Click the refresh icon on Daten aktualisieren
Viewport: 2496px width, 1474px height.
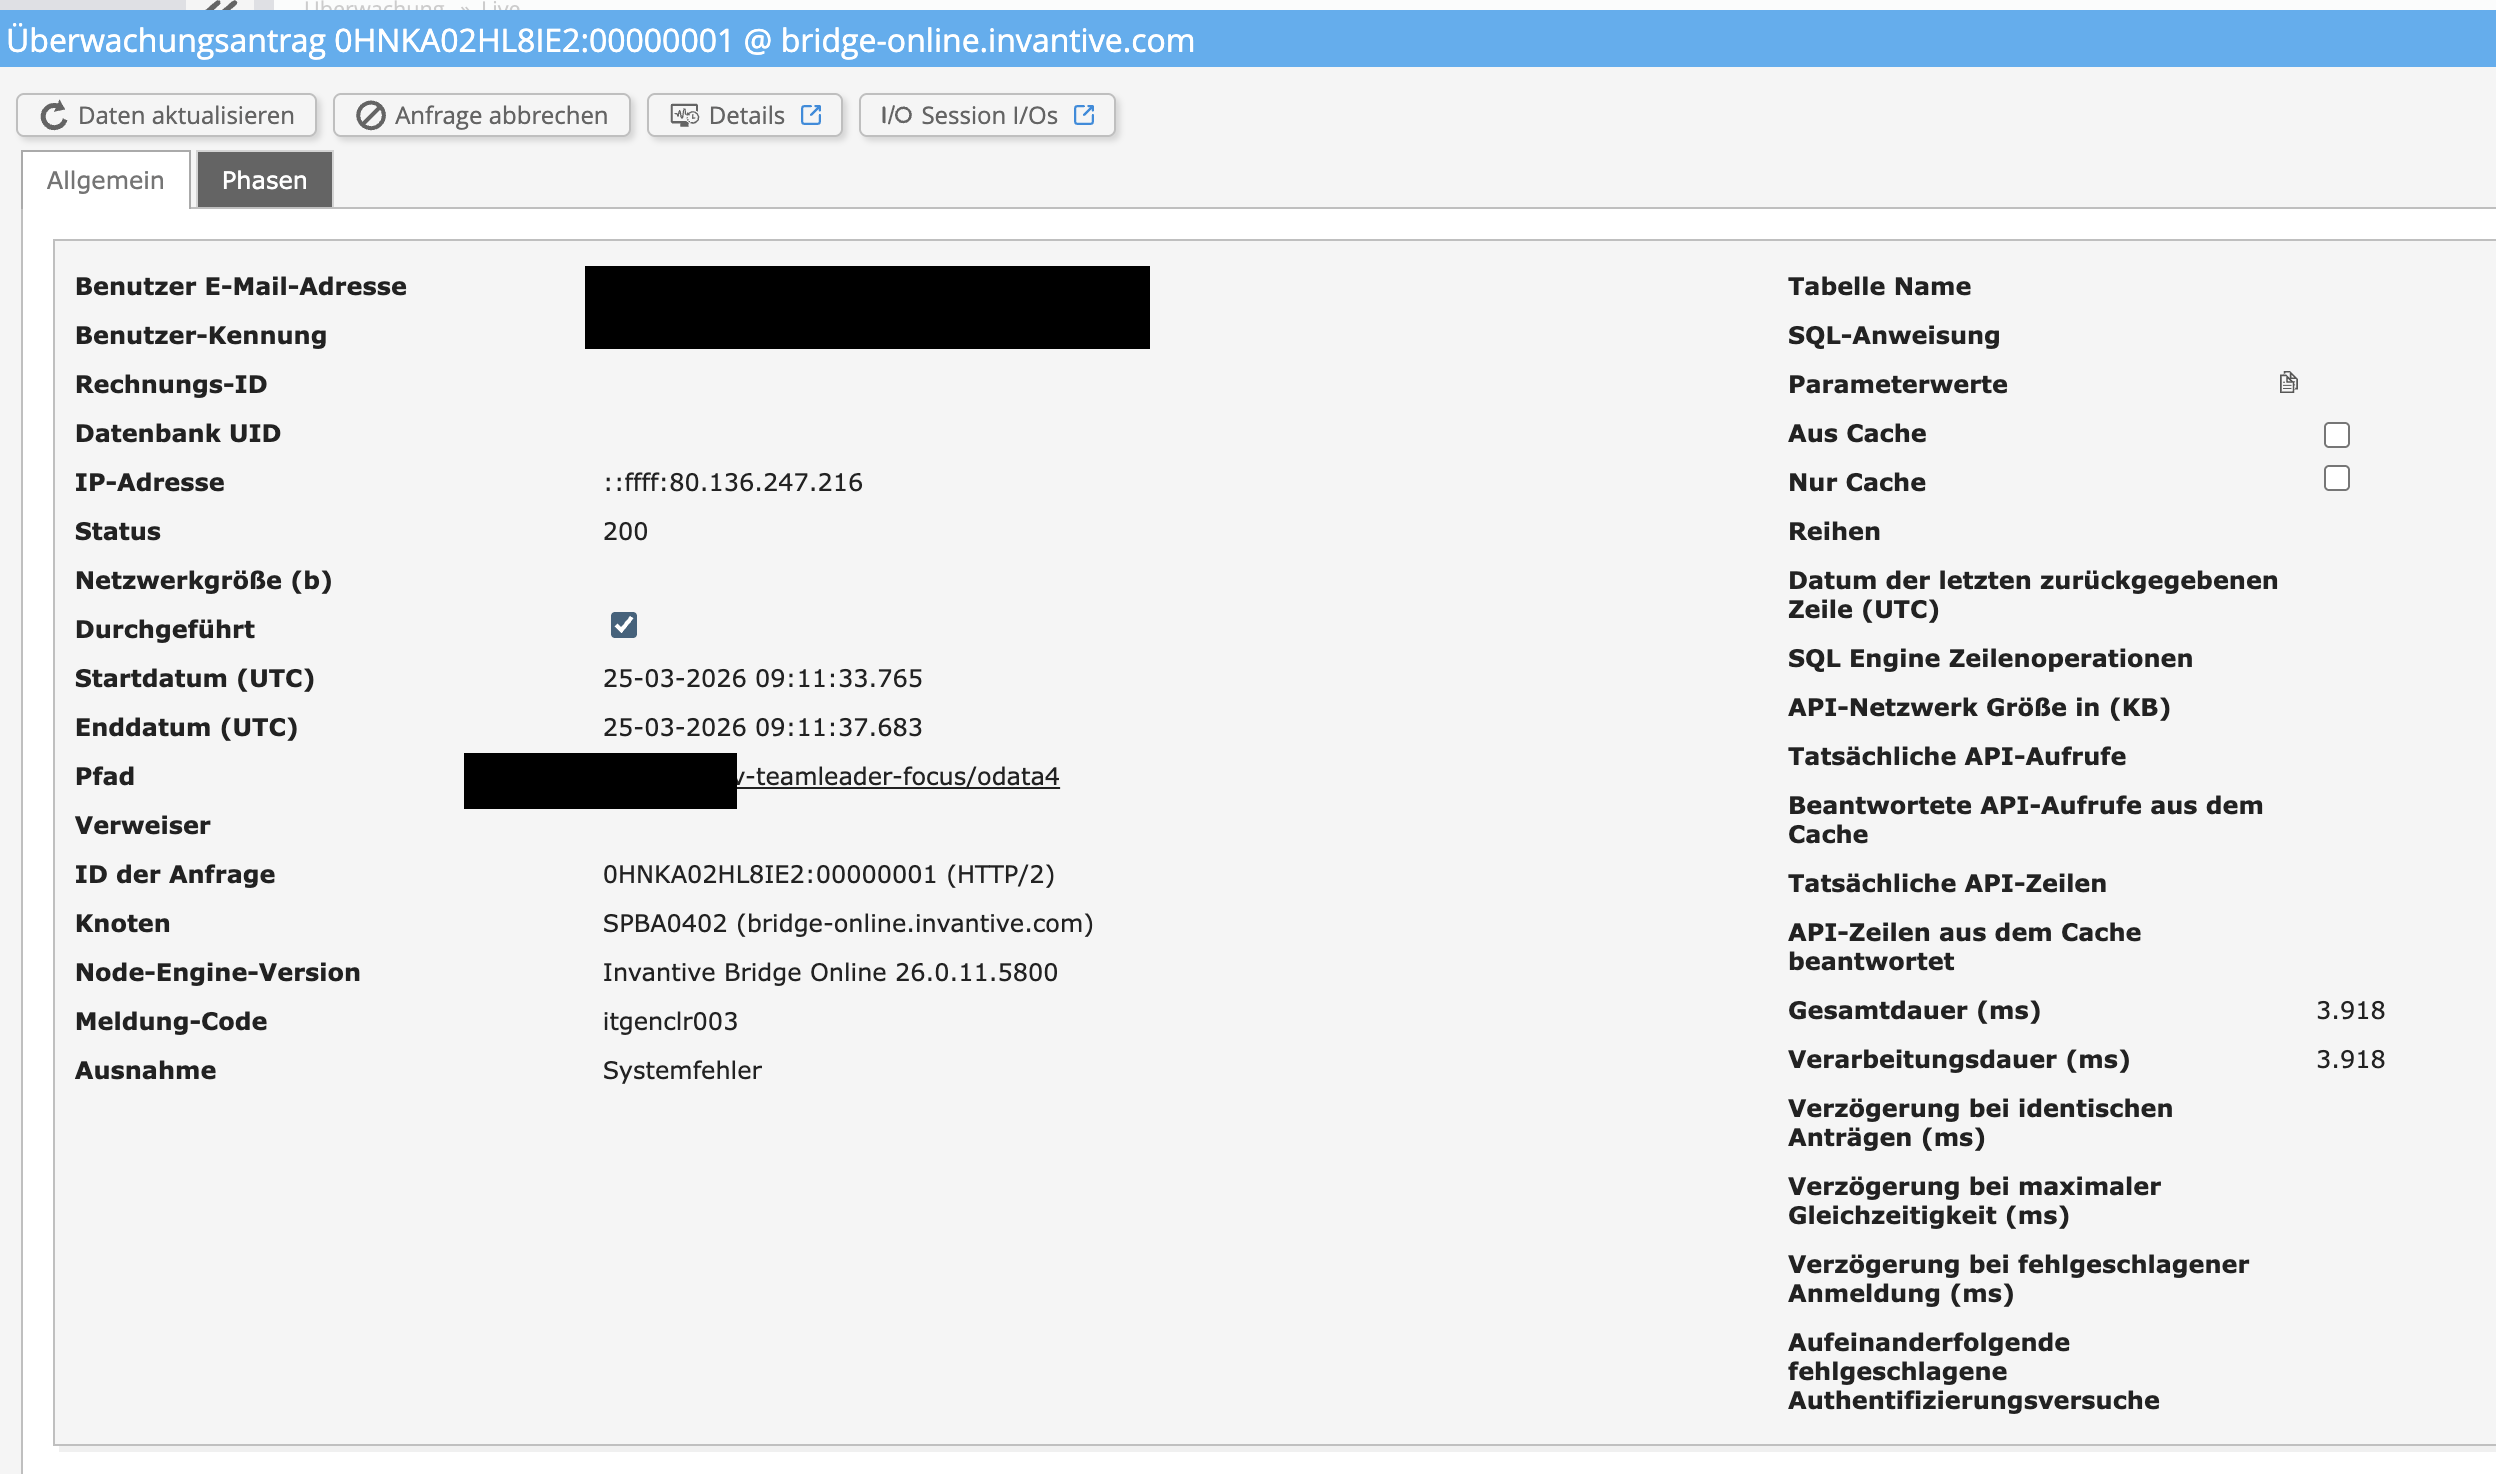(x=54, y=116)
